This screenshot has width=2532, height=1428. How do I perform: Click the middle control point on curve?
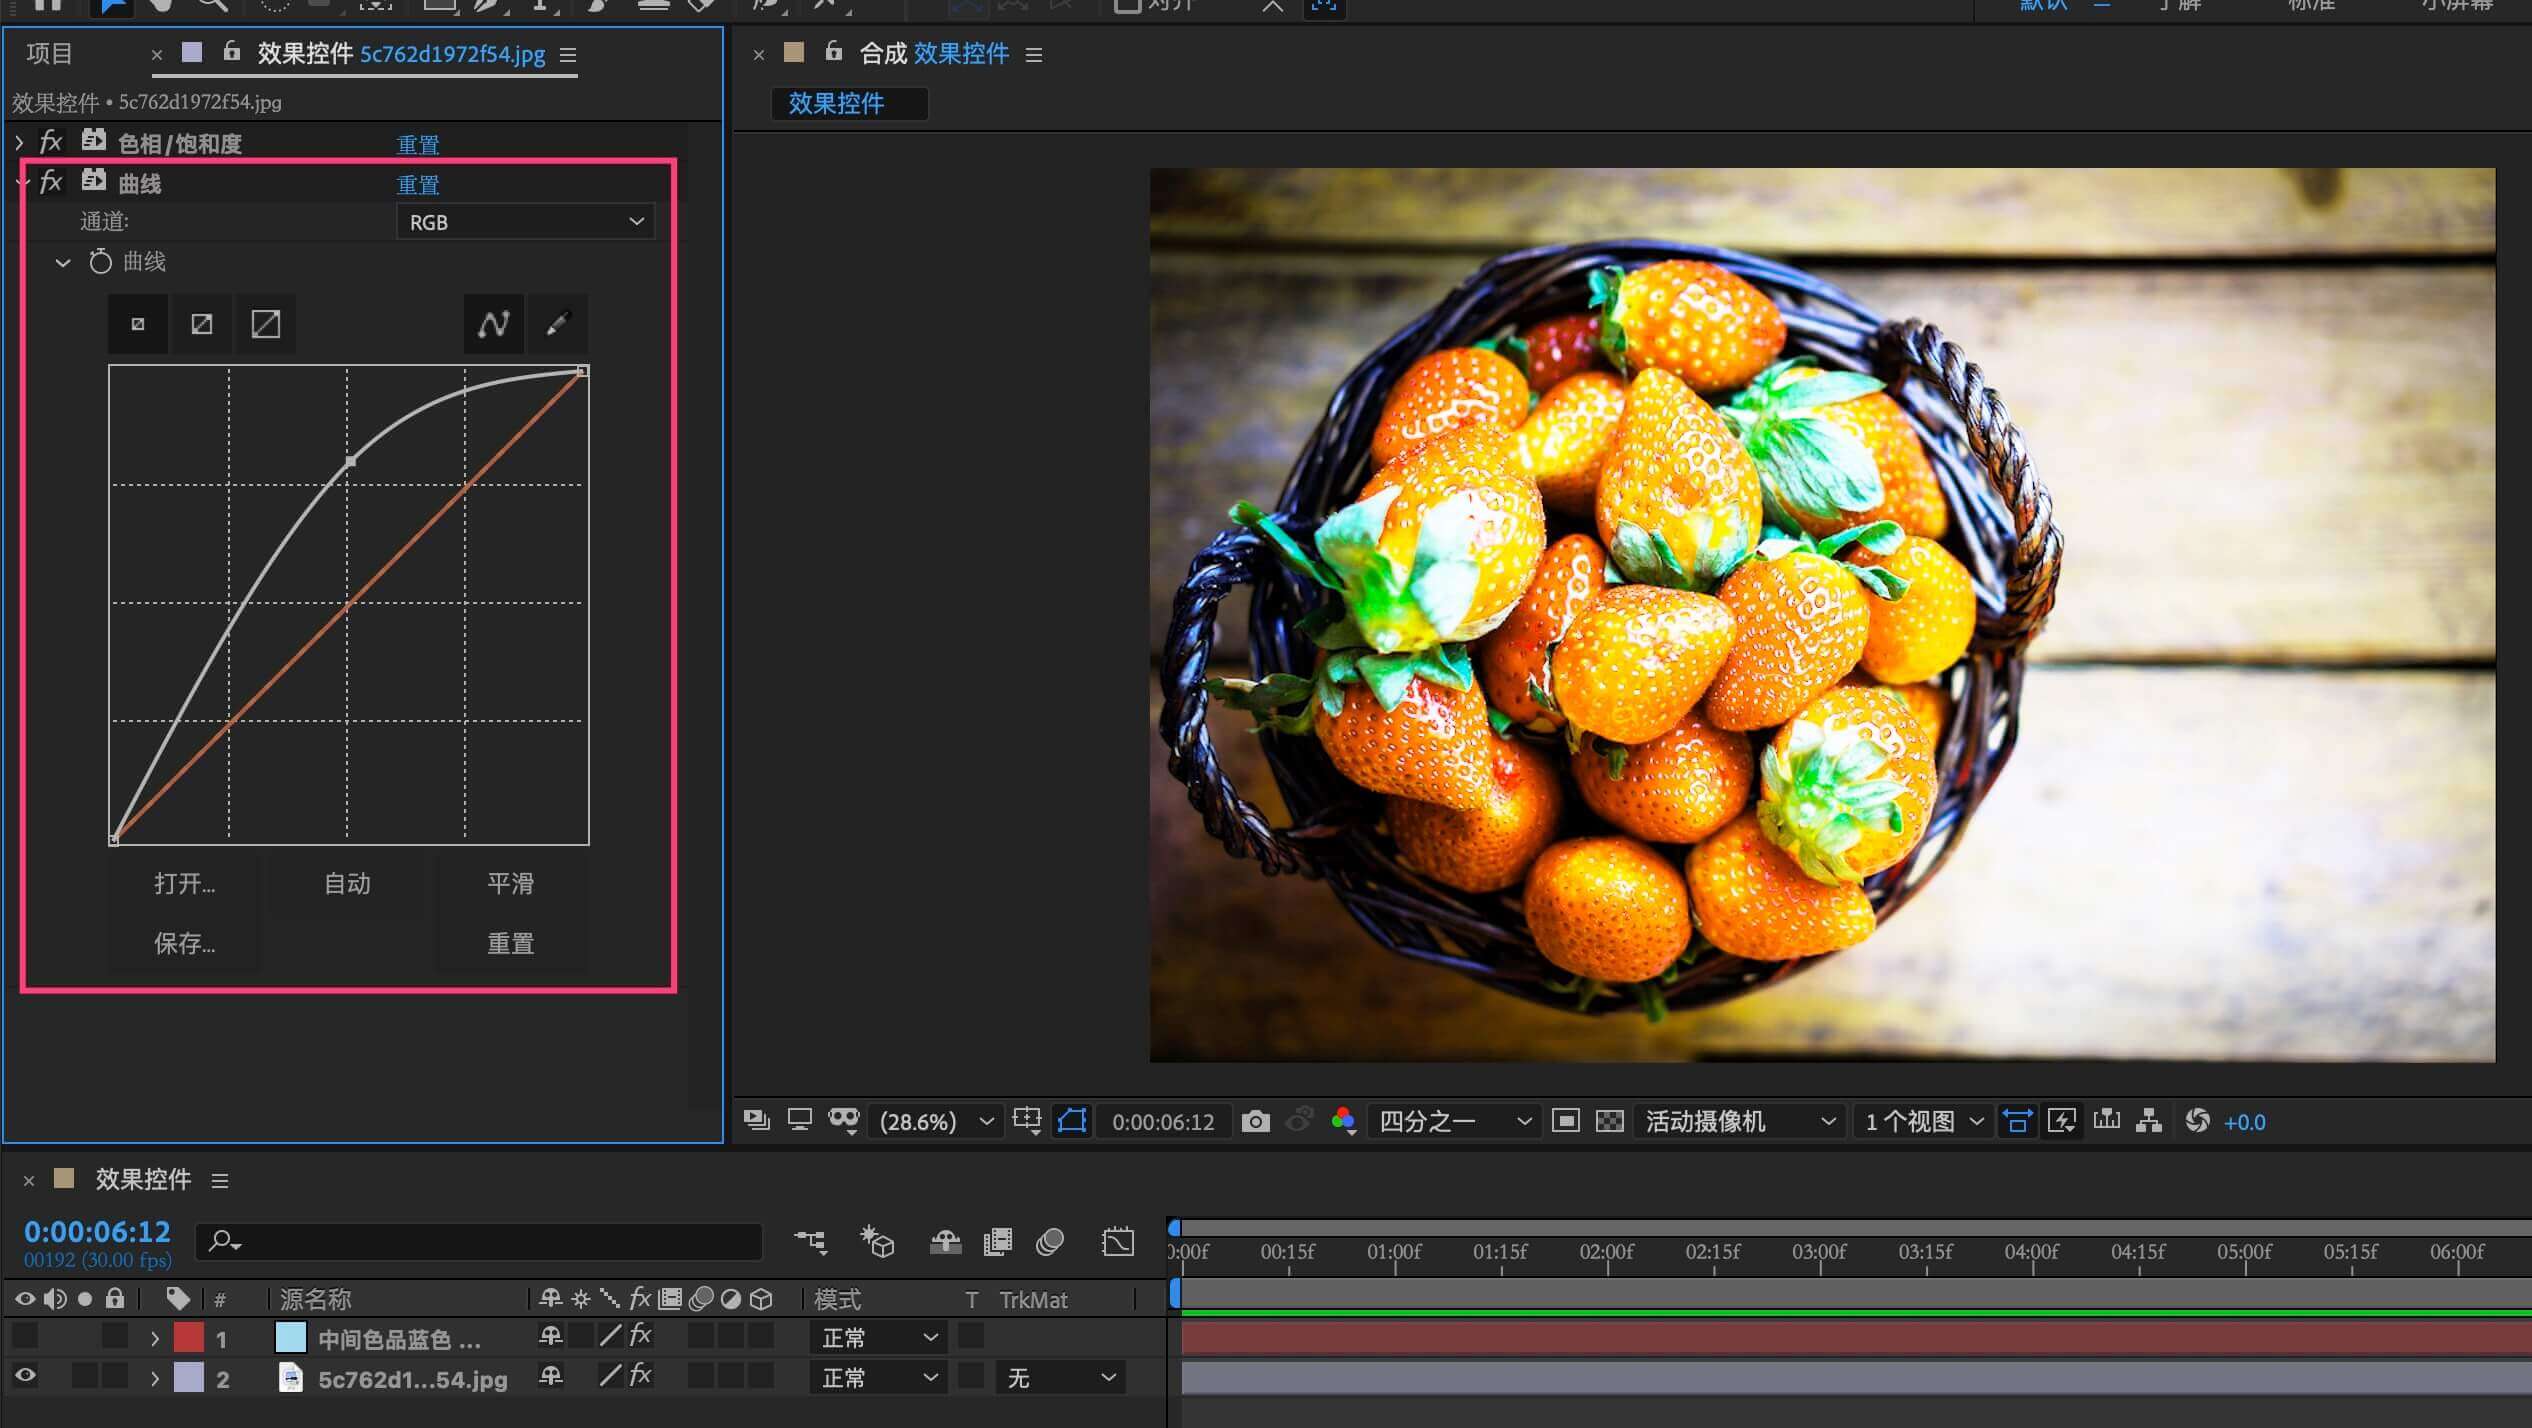pos(350,461)
